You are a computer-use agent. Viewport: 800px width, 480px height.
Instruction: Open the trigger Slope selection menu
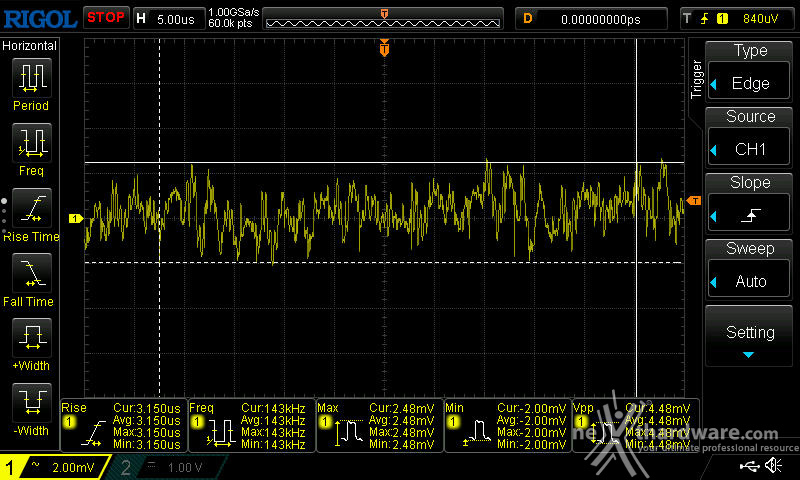749,215
